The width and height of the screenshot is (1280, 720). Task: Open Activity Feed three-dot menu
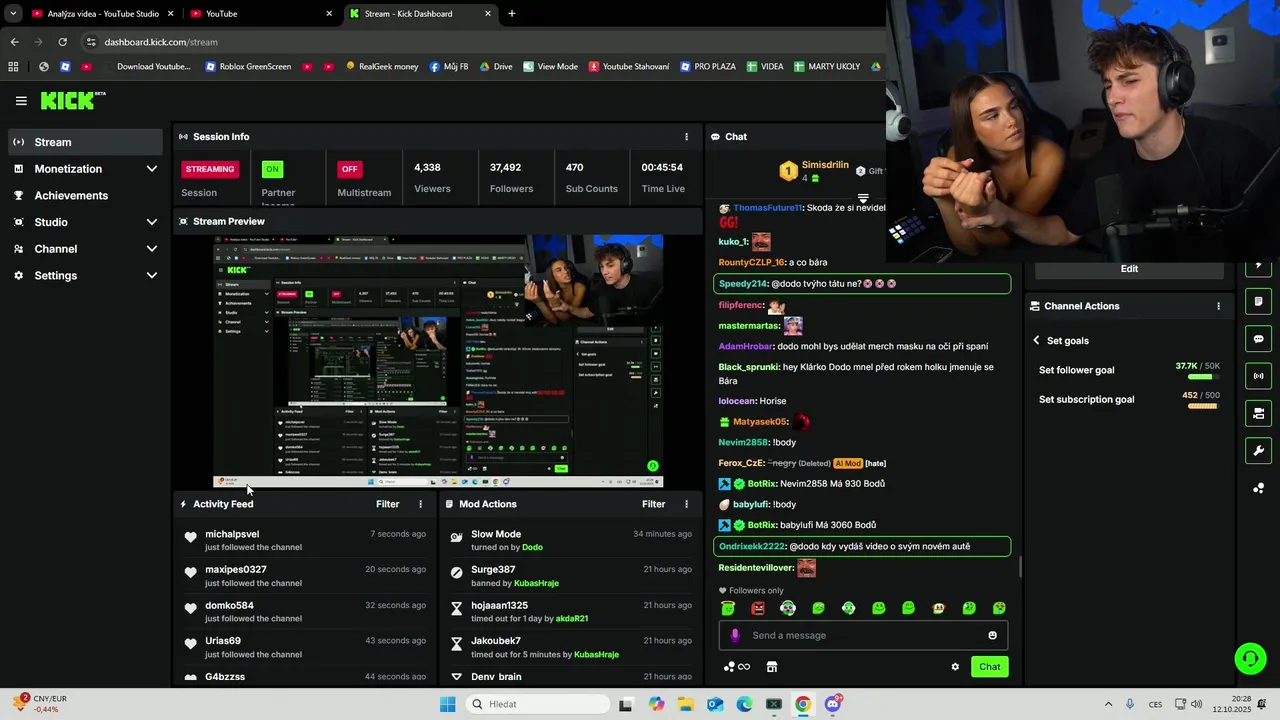(x=420, y=504)
